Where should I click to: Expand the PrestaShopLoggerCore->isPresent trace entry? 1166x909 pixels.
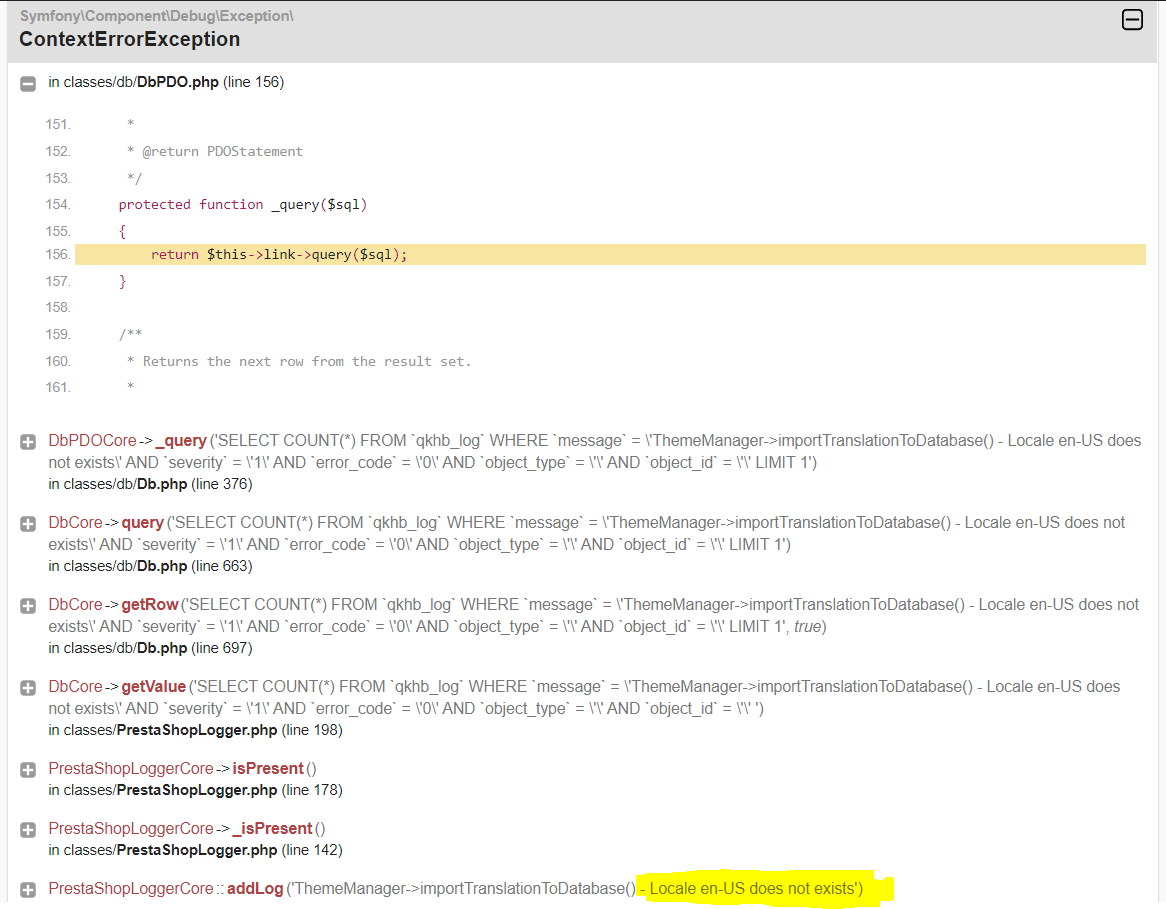[x=28, y=769]
